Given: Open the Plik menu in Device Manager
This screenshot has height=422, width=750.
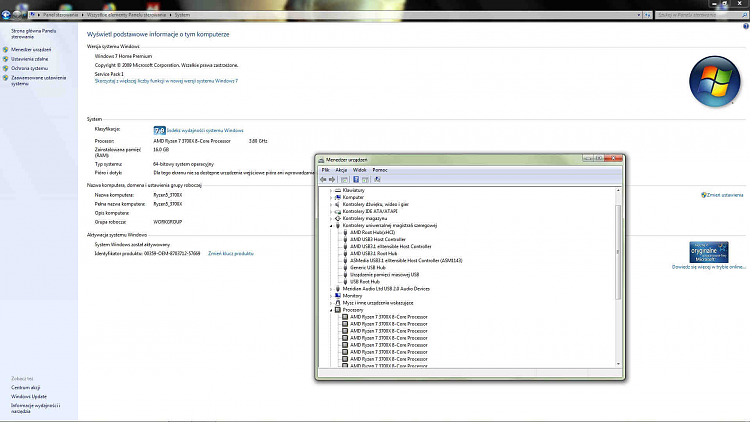Looking at the screenshot, I should [325, 170].
